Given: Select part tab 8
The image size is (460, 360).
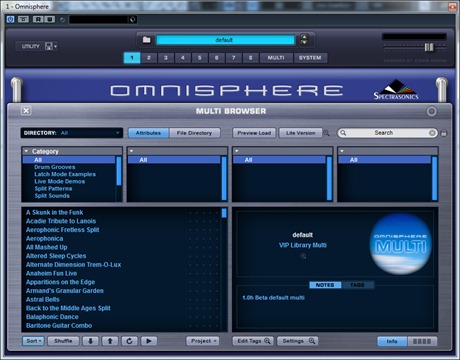Looking at the screenshot, I should [251, 58].
